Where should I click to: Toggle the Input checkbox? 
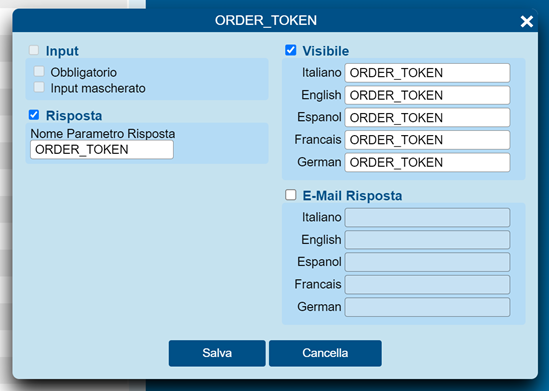34,50
